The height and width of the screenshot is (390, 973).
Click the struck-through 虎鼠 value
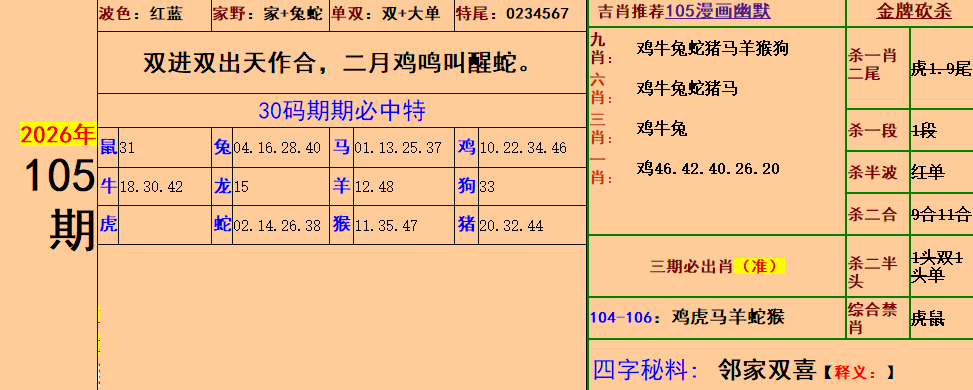928,319
